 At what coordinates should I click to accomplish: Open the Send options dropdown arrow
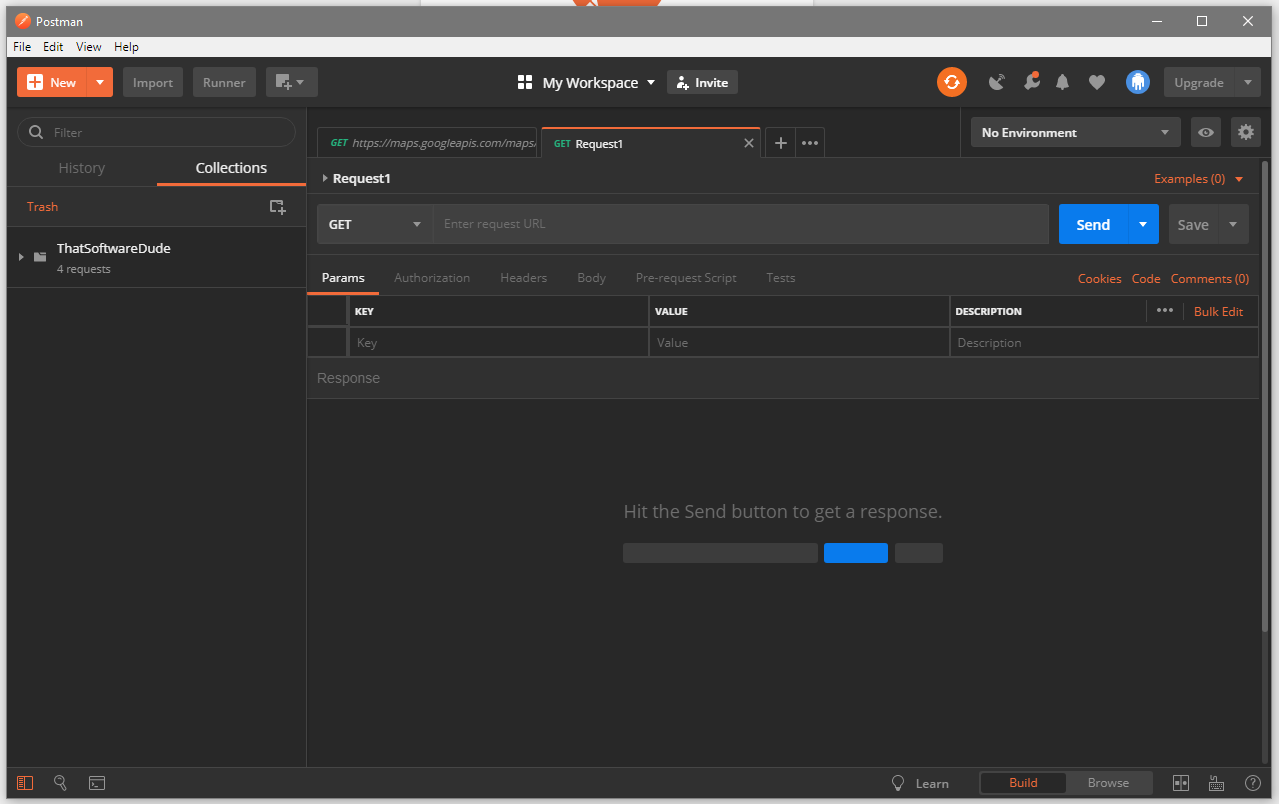click(x=1143, y=224)
